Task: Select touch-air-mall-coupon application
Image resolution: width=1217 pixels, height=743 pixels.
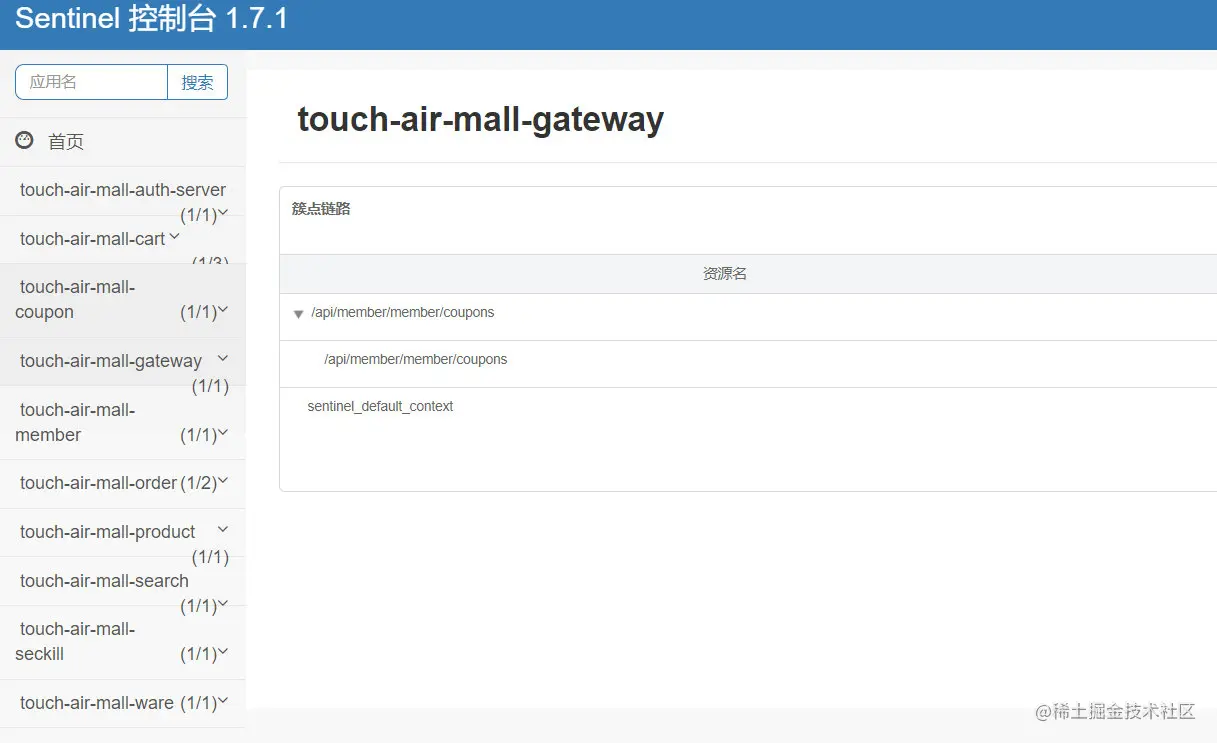Action: click(77, 299)
